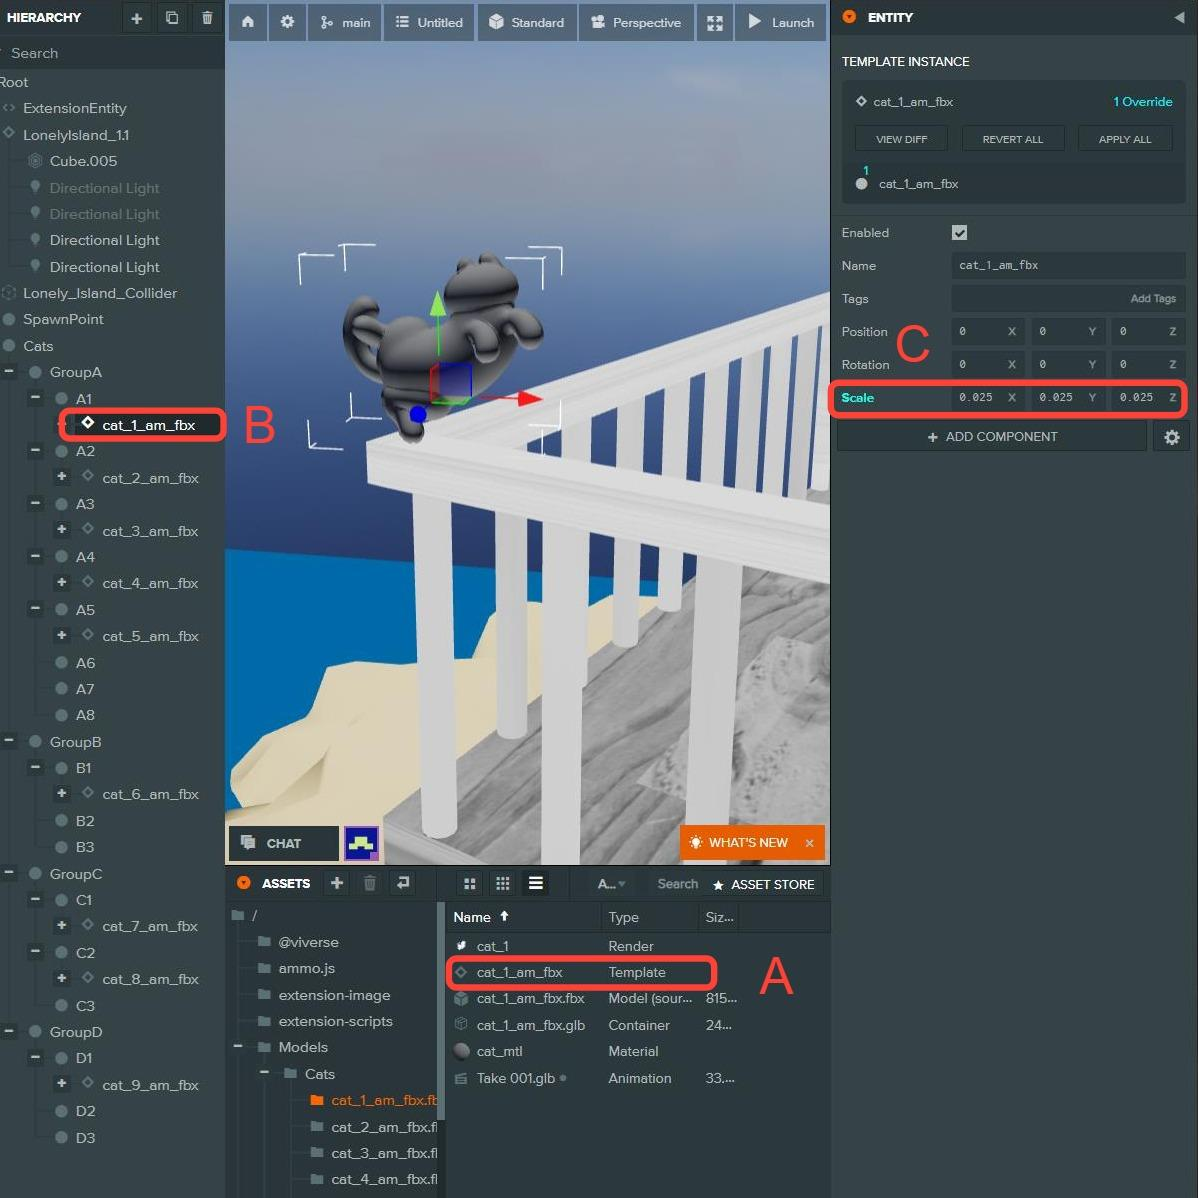The width and height of the screenshot is (1198, 1198).
Task: Click the home icon in viewport toolbar
Action: (x=248, y=22)
